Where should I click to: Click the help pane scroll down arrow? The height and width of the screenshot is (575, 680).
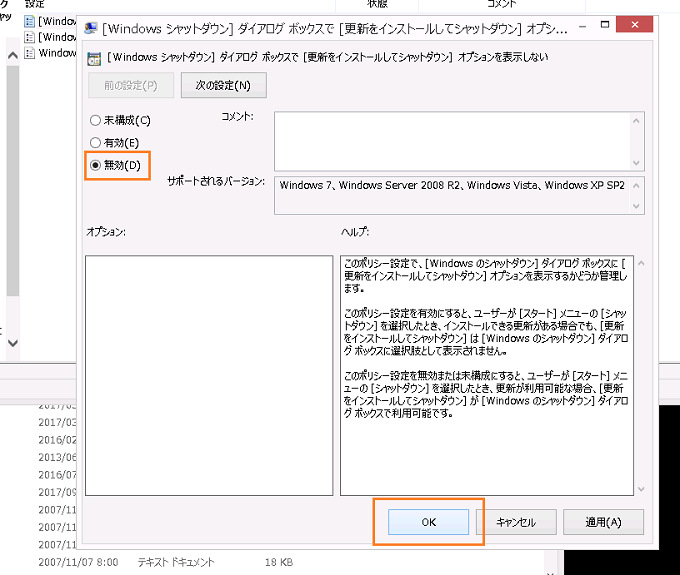641,489
